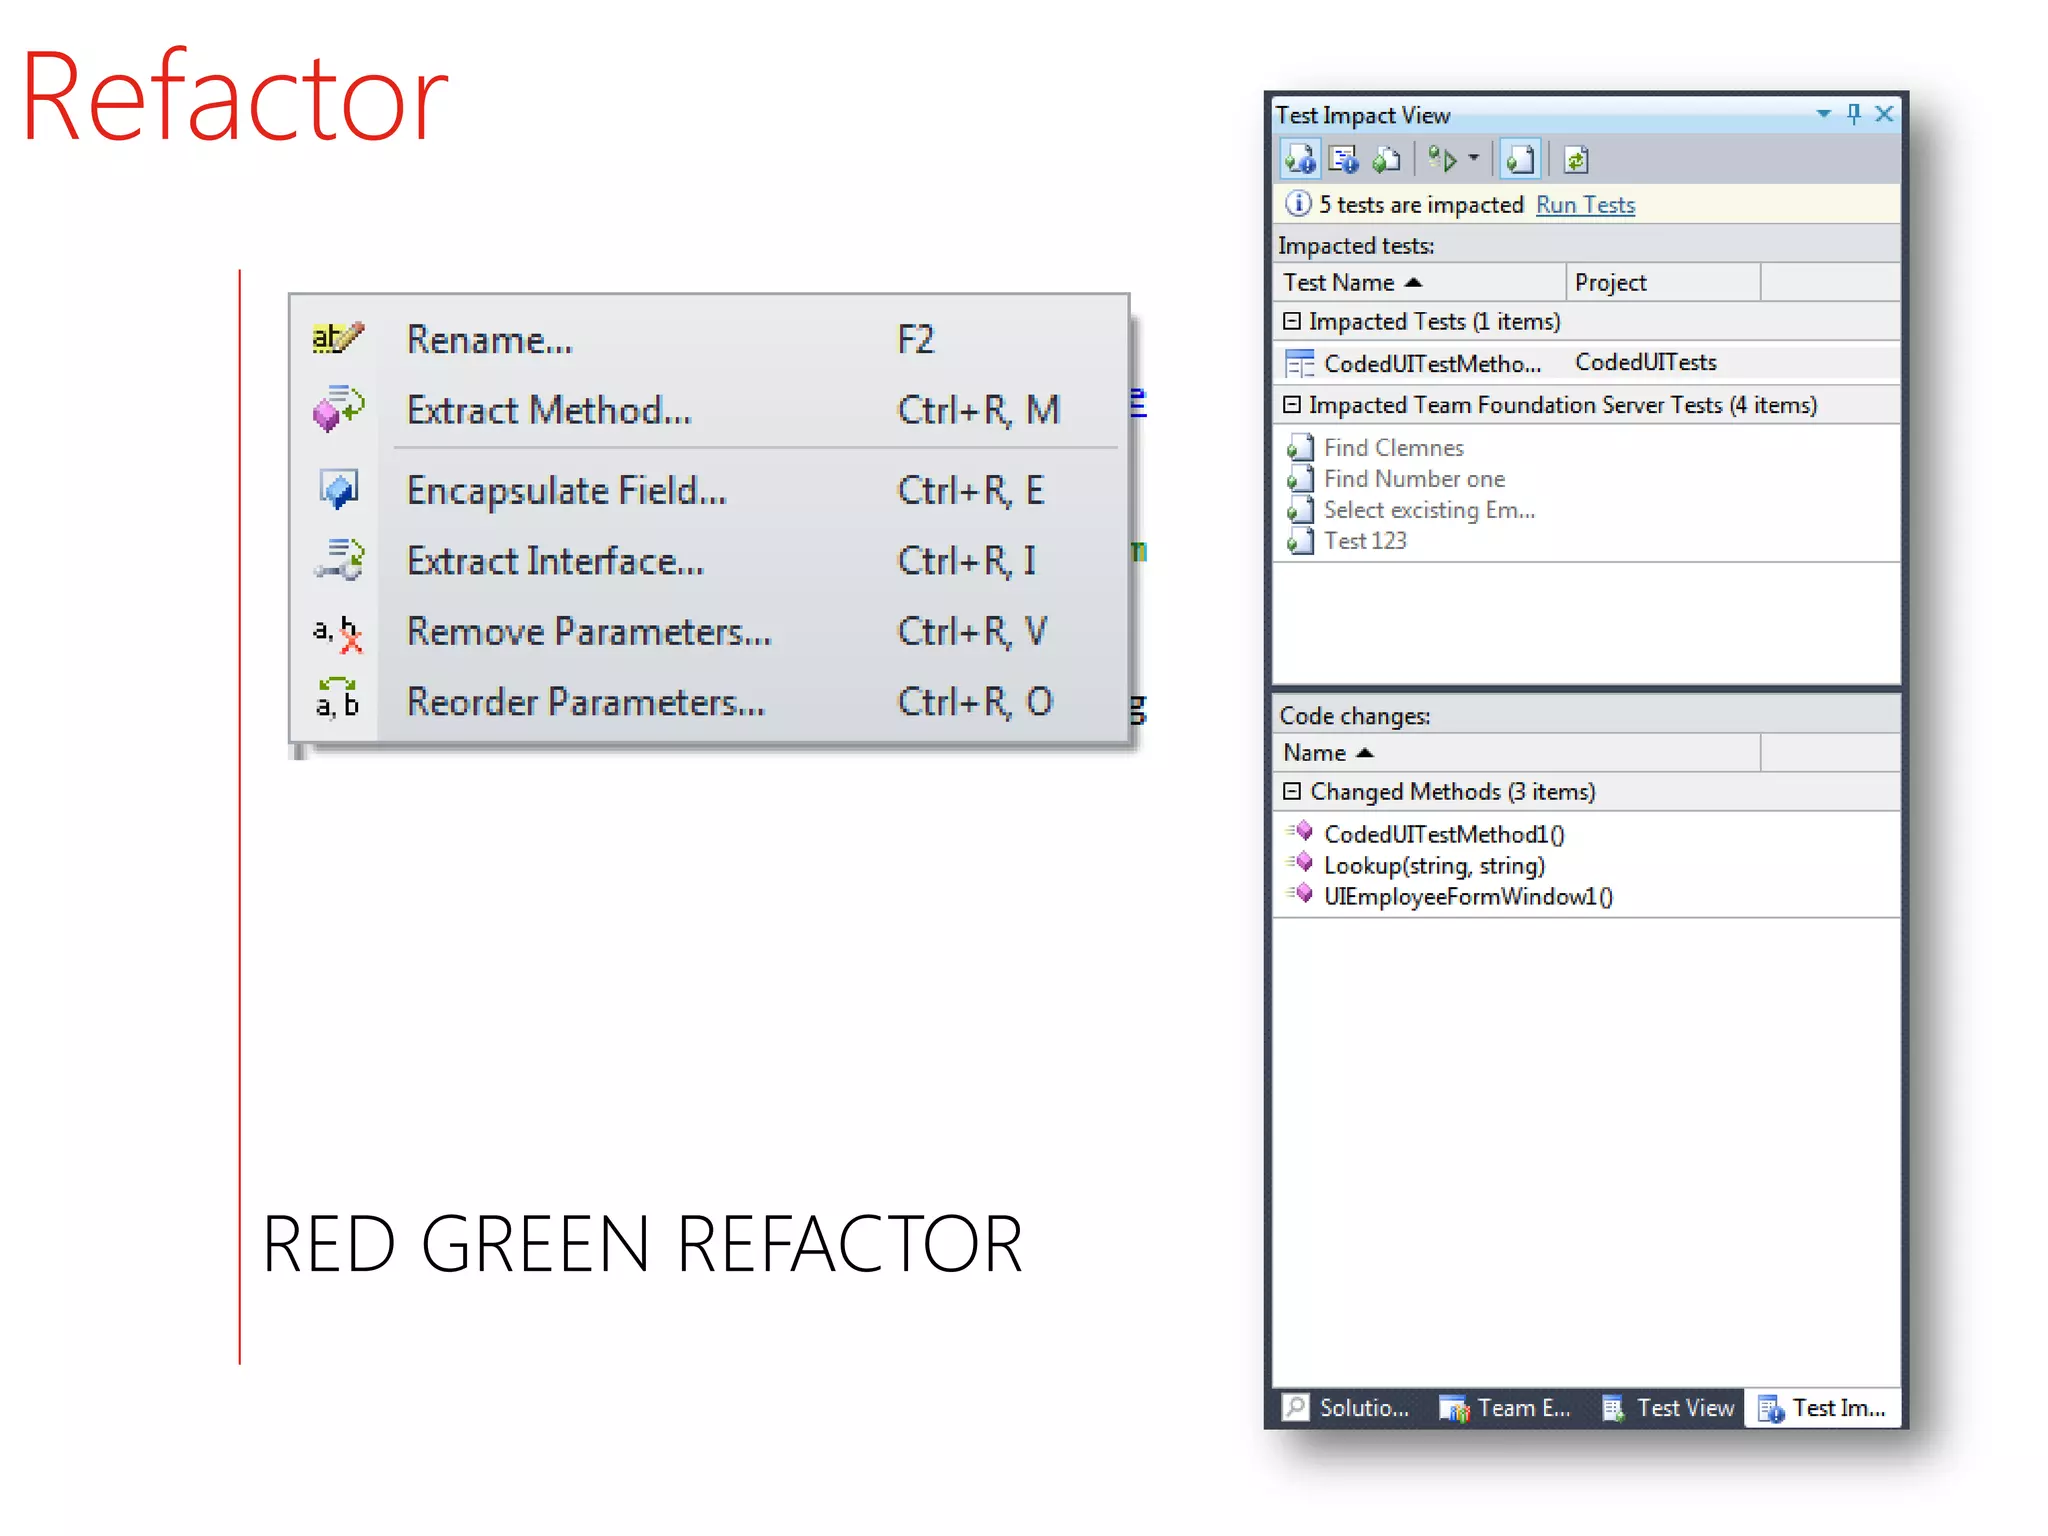2048x1536 pixels.
Task: Switch to the Team E... tab
Action: click(1505, 1408)
